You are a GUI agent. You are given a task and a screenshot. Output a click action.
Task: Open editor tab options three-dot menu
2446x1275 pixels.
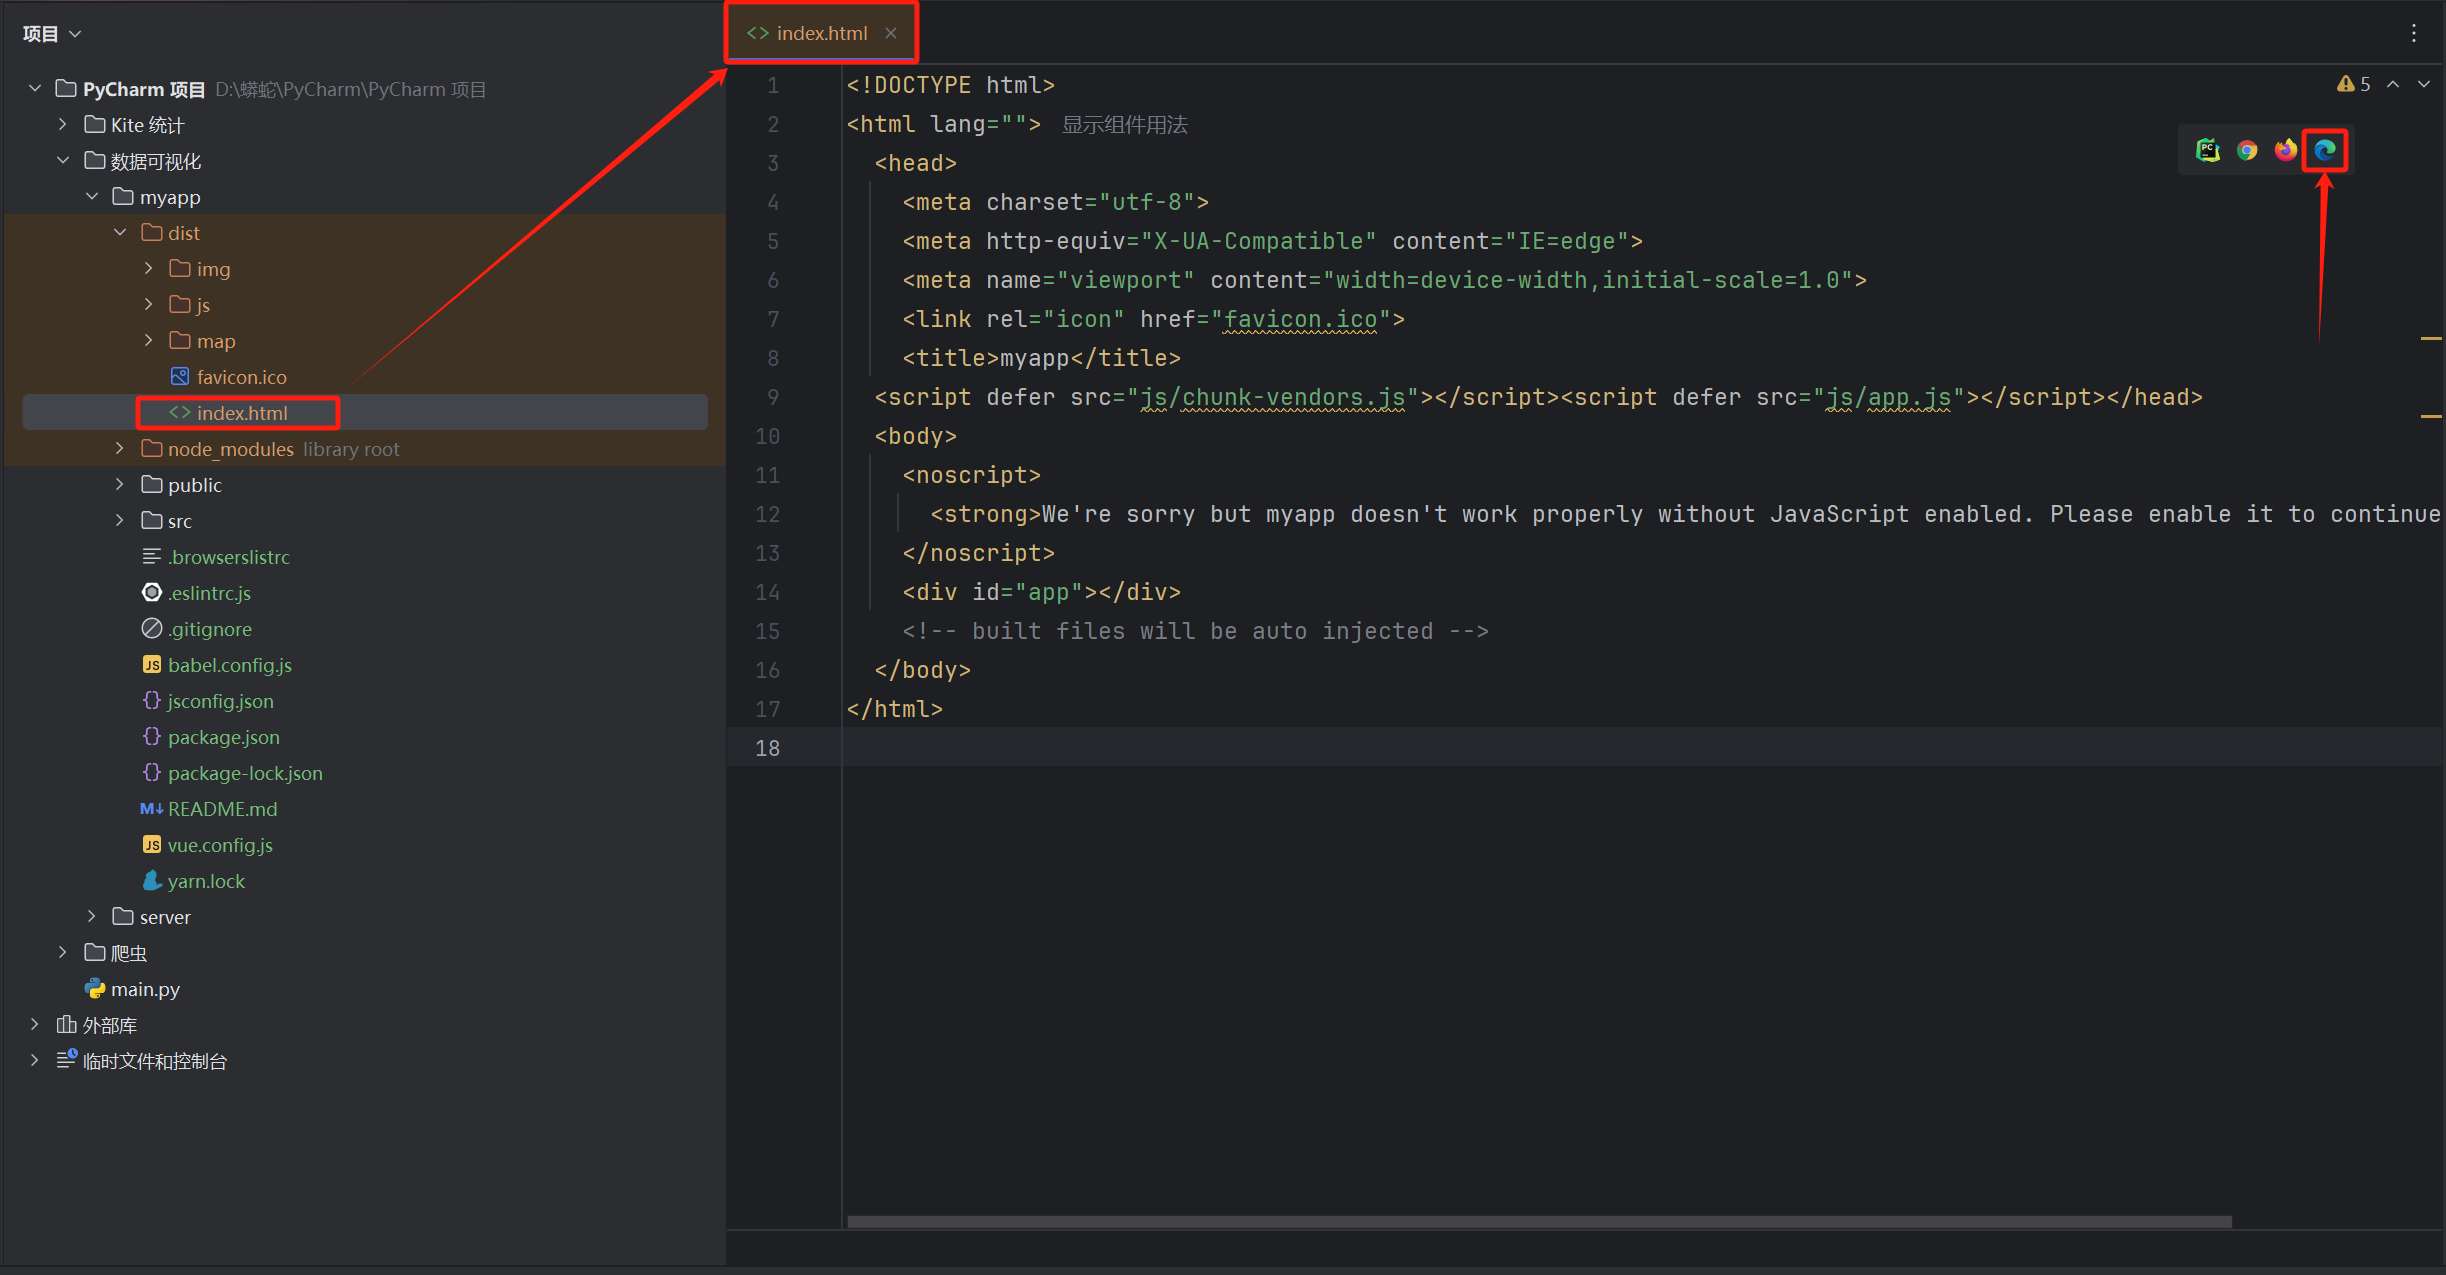[2414, 33]
